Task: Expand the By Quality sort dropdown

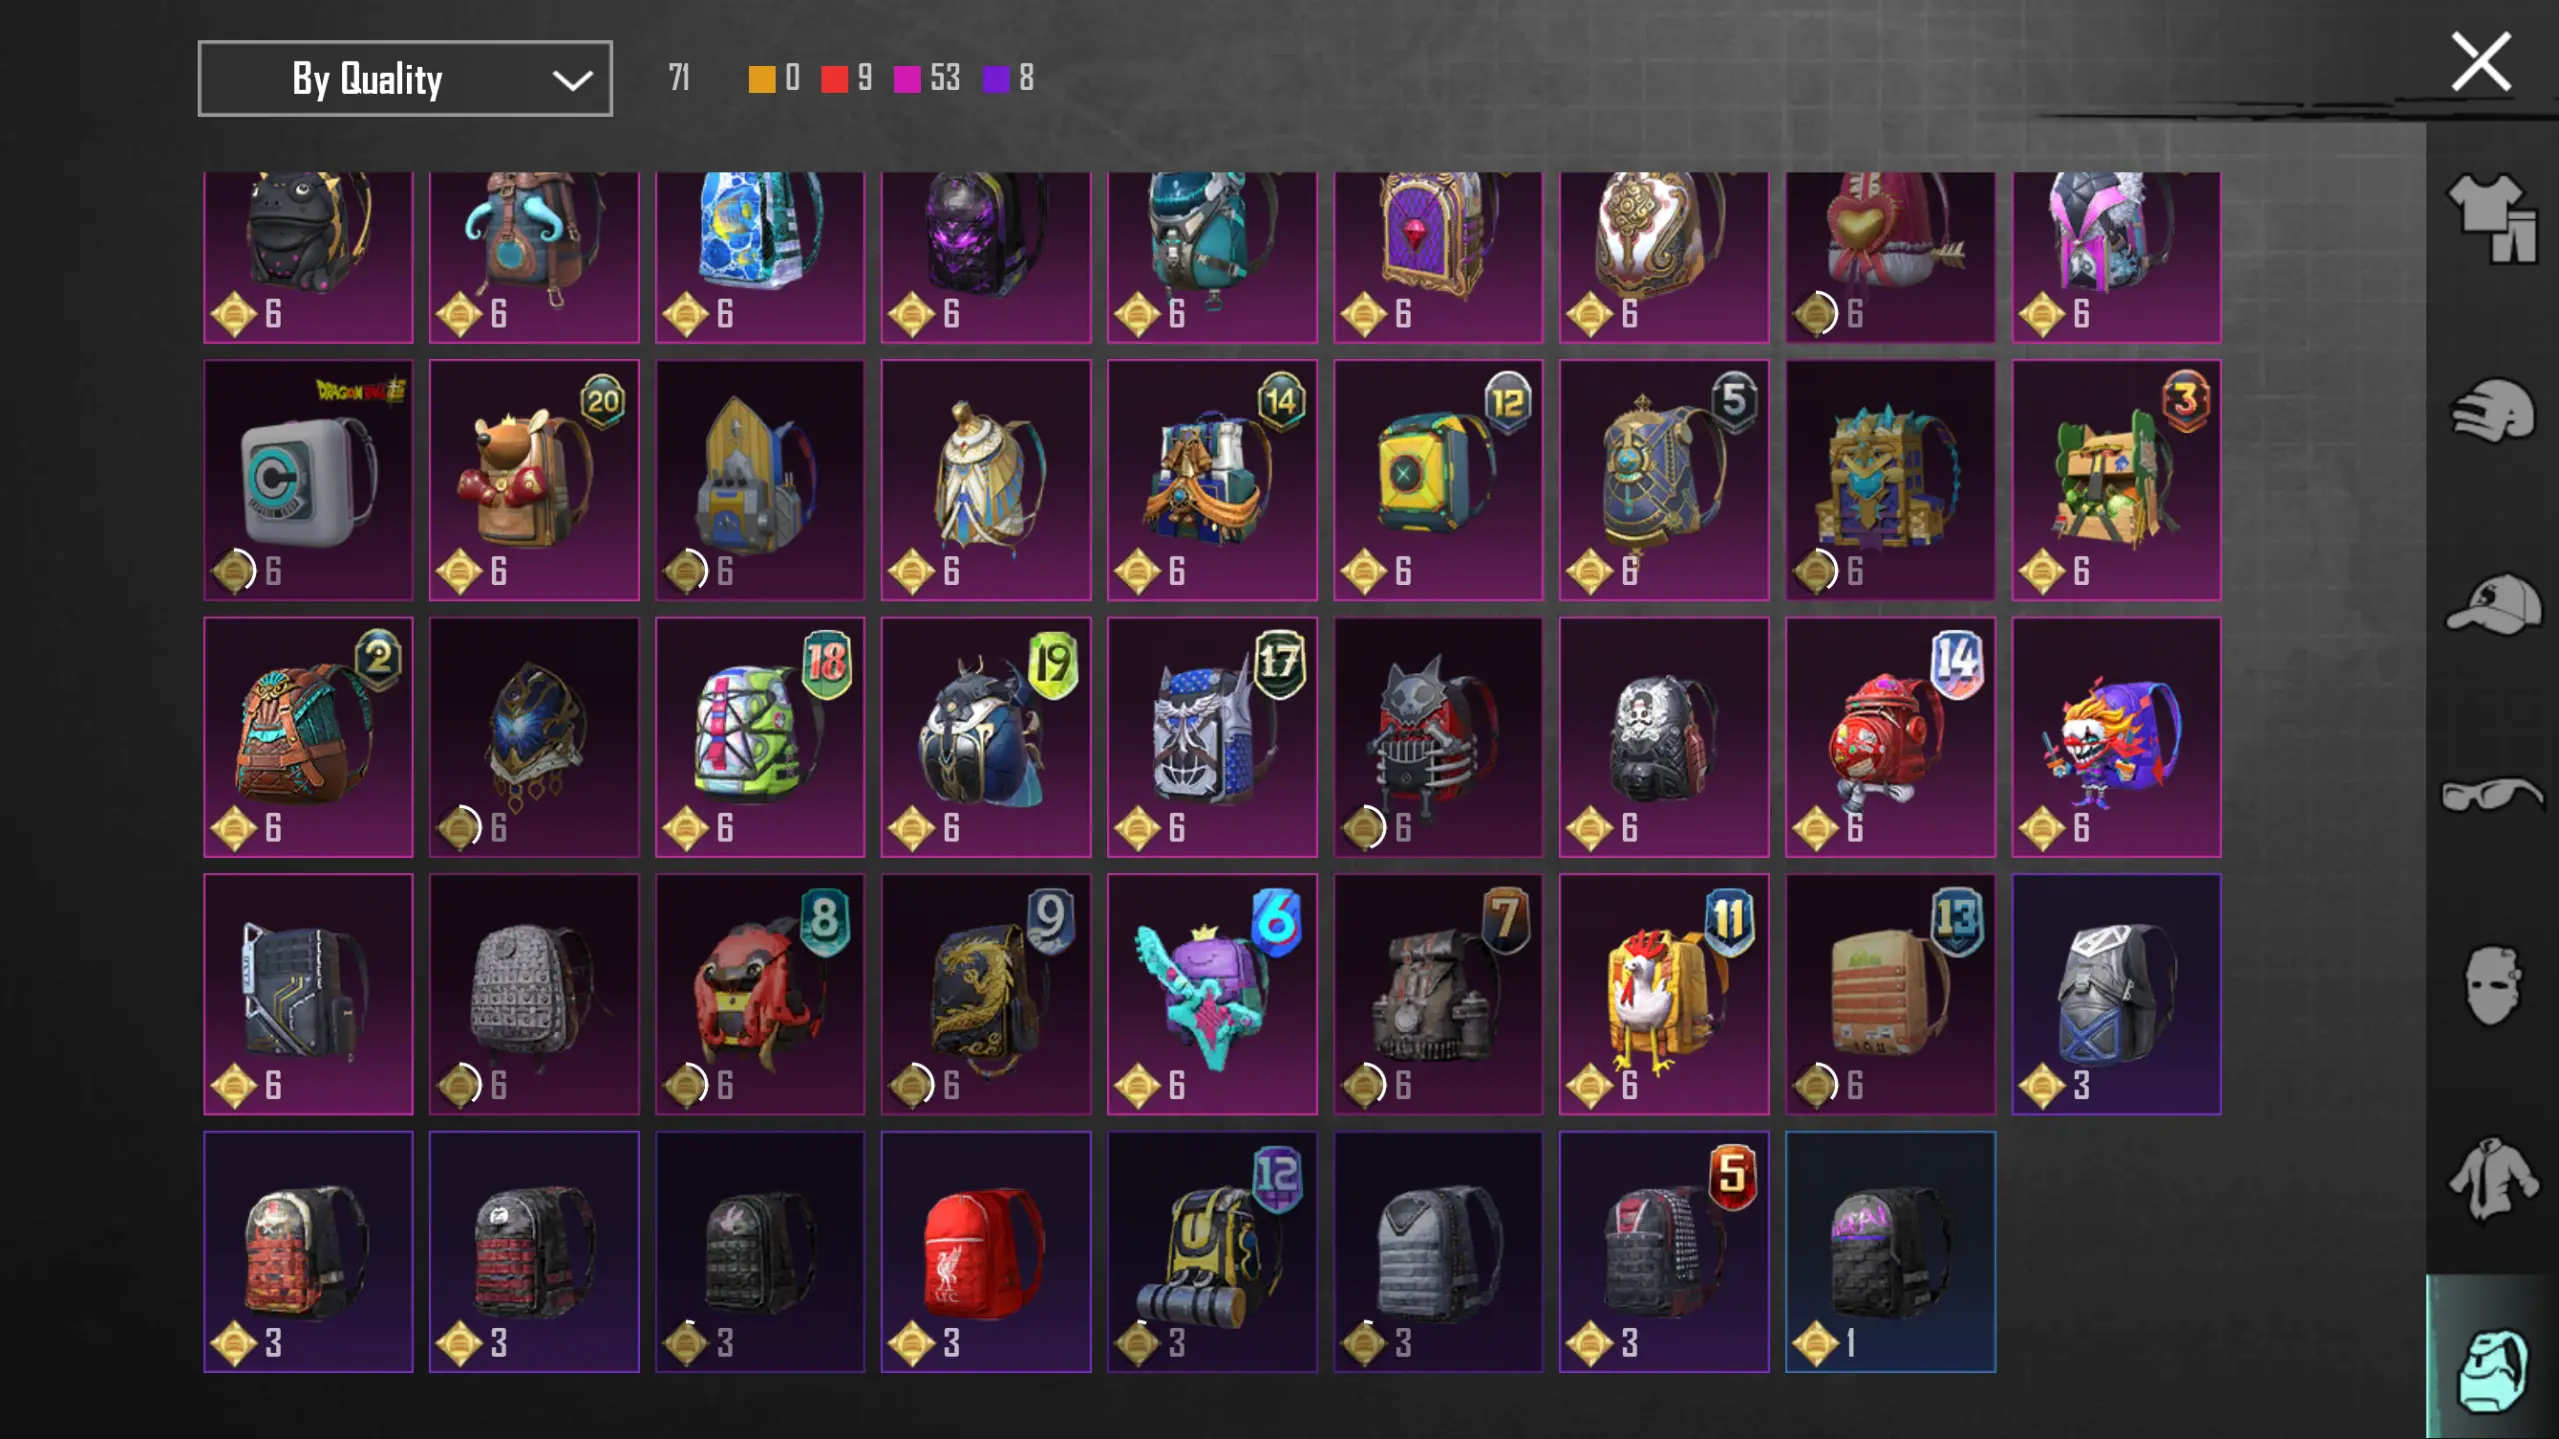Action: click(405, 78)
